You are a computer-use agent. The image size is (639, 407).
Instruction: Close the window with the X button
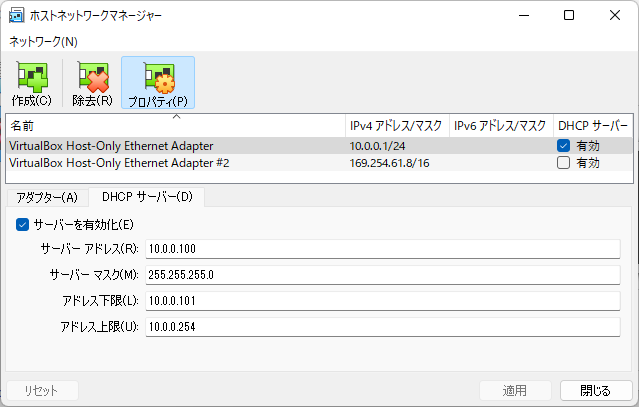coord(615,15)
